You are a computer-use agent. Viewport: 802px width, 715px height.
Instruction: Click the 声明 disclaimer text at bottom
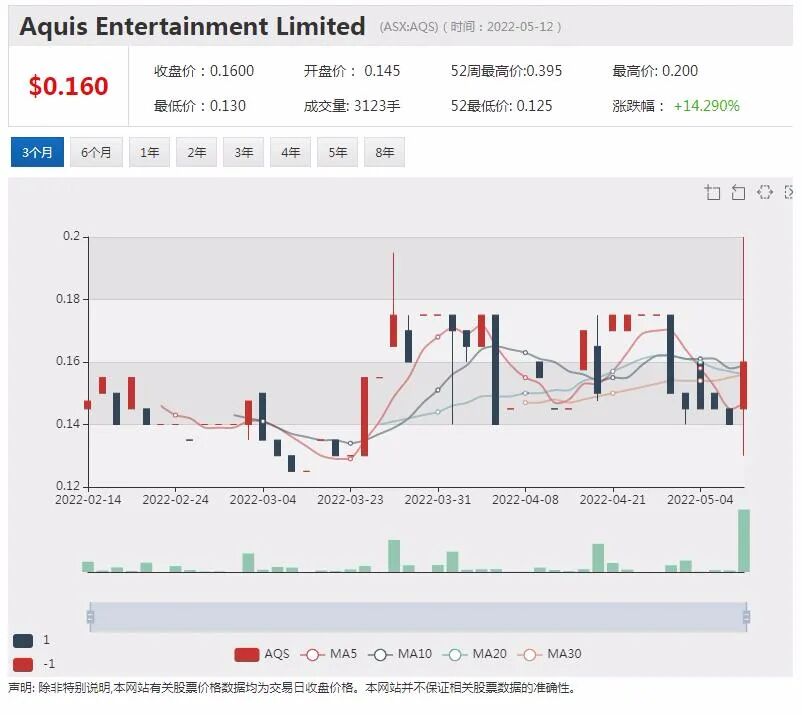click(292, 688)
